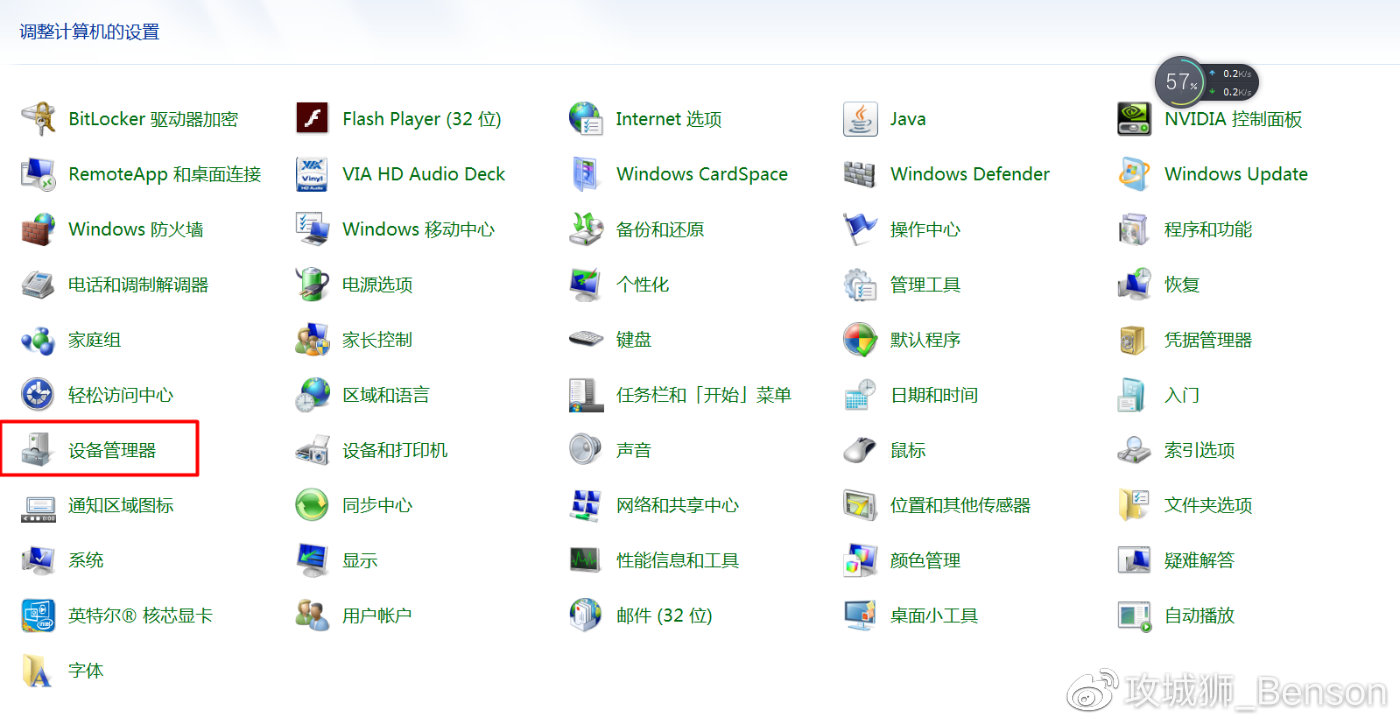Open the 备份和还原 icon
Image resolution: width=1400 pixels, height=727 pixels.
coord(586,229)
